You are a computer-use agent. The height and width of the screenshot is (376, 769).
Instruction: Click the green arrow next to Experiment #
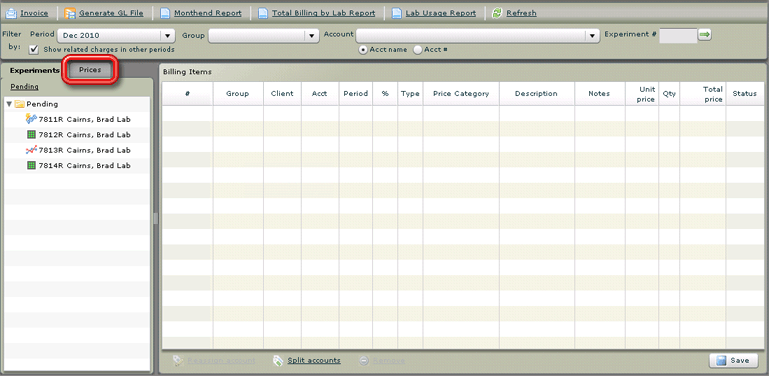tap(705, 35)
